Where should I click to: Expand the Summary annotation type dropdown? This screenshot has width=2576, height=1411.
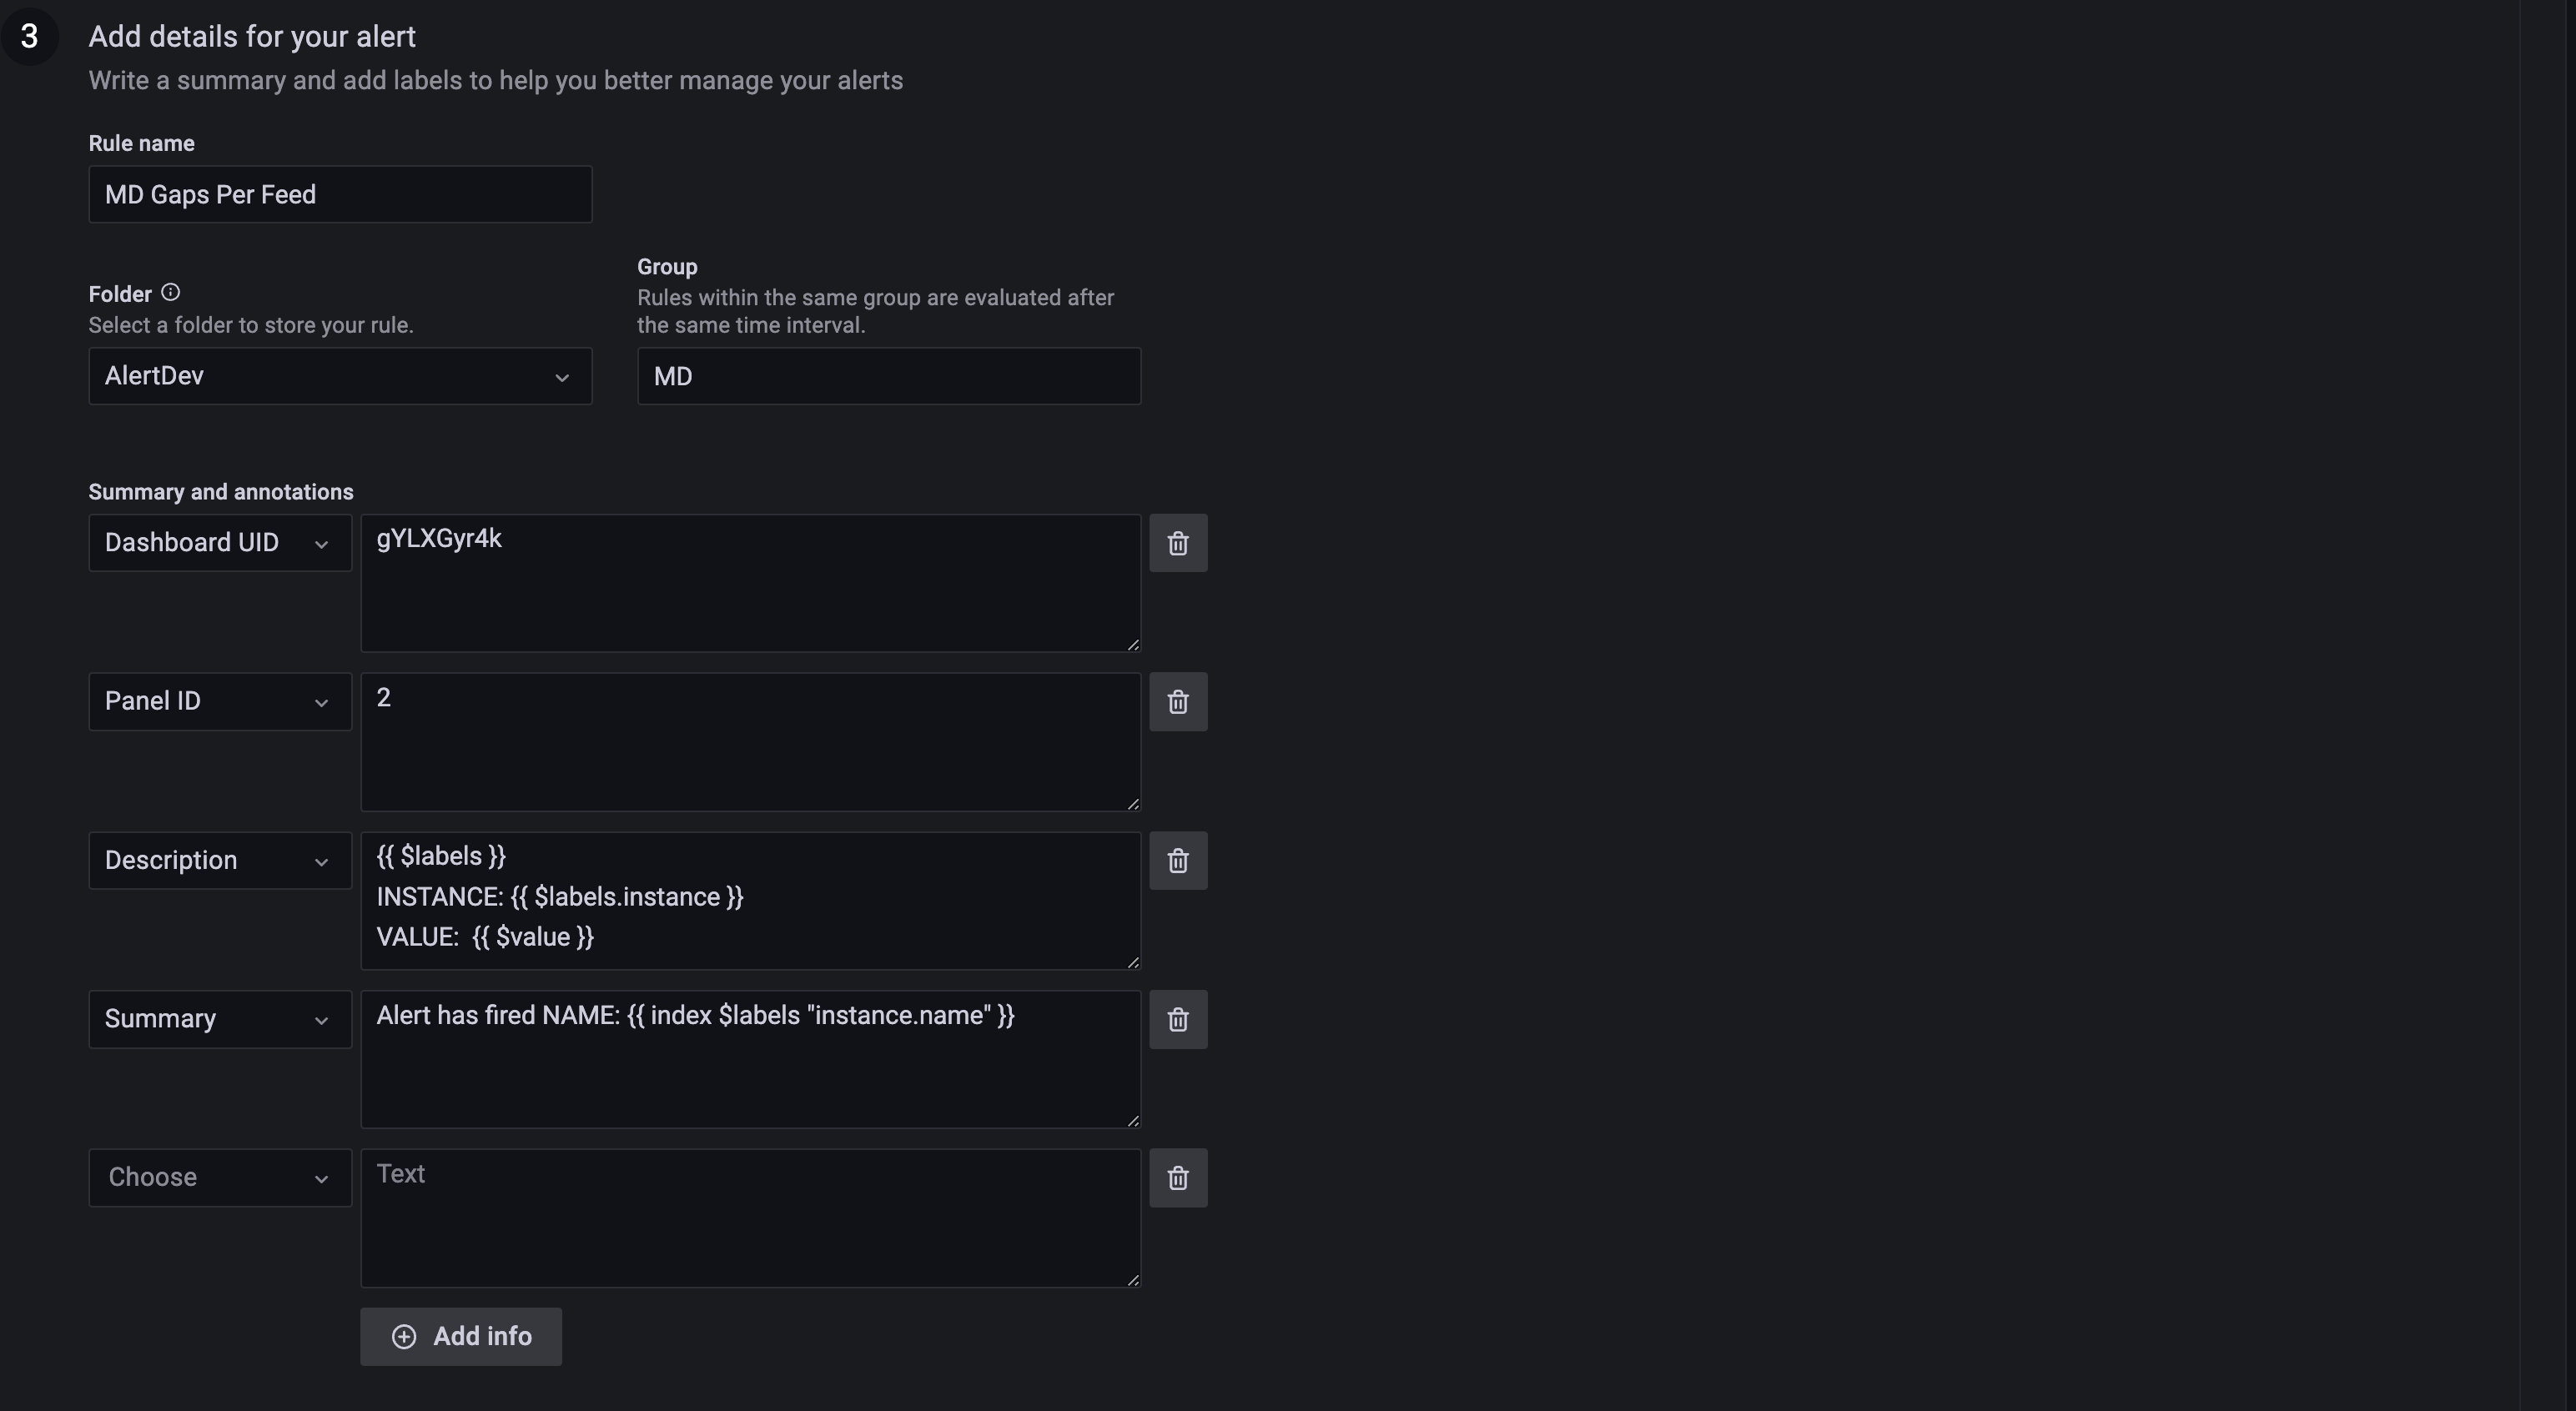(x=220, y=1020)
